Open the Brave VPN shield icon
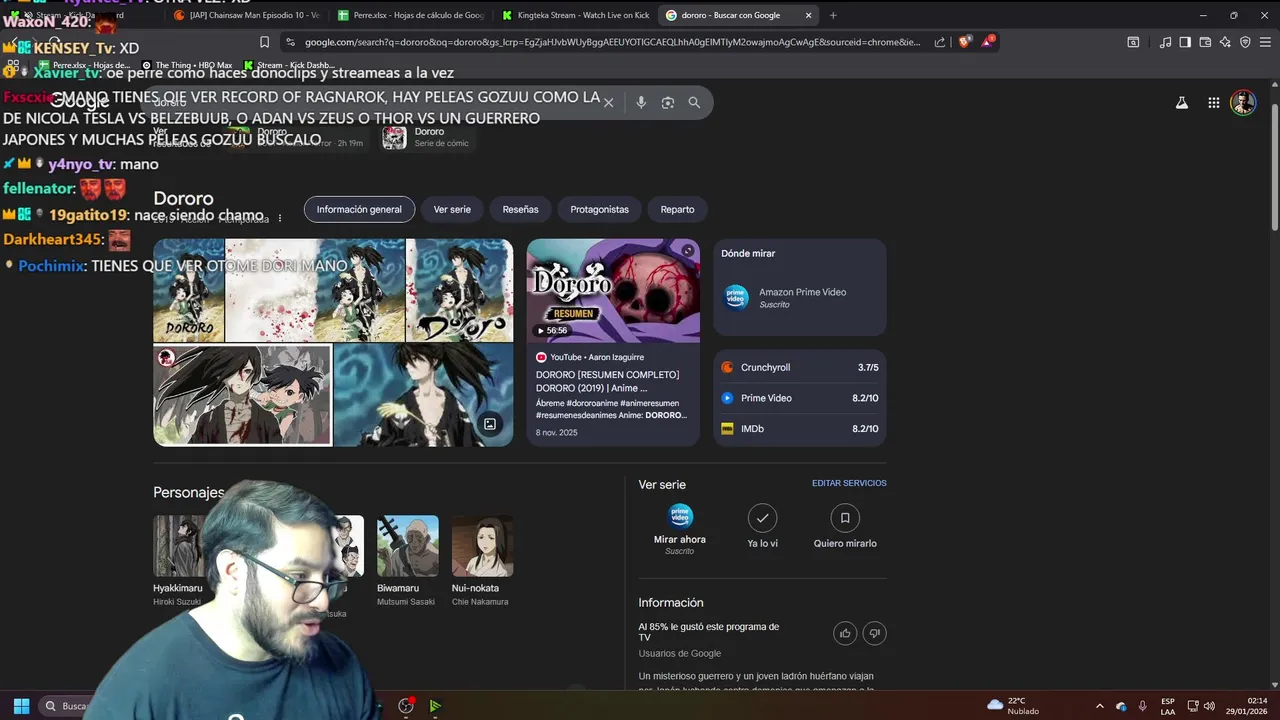The width and height of the screenshot is (1280, 720). (1245, 42)
